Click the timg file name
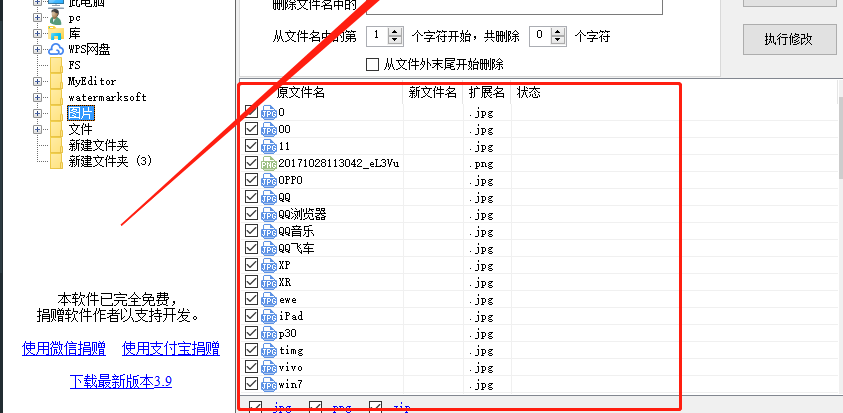This screenshot has height=413, width=843. pos(291,351)
